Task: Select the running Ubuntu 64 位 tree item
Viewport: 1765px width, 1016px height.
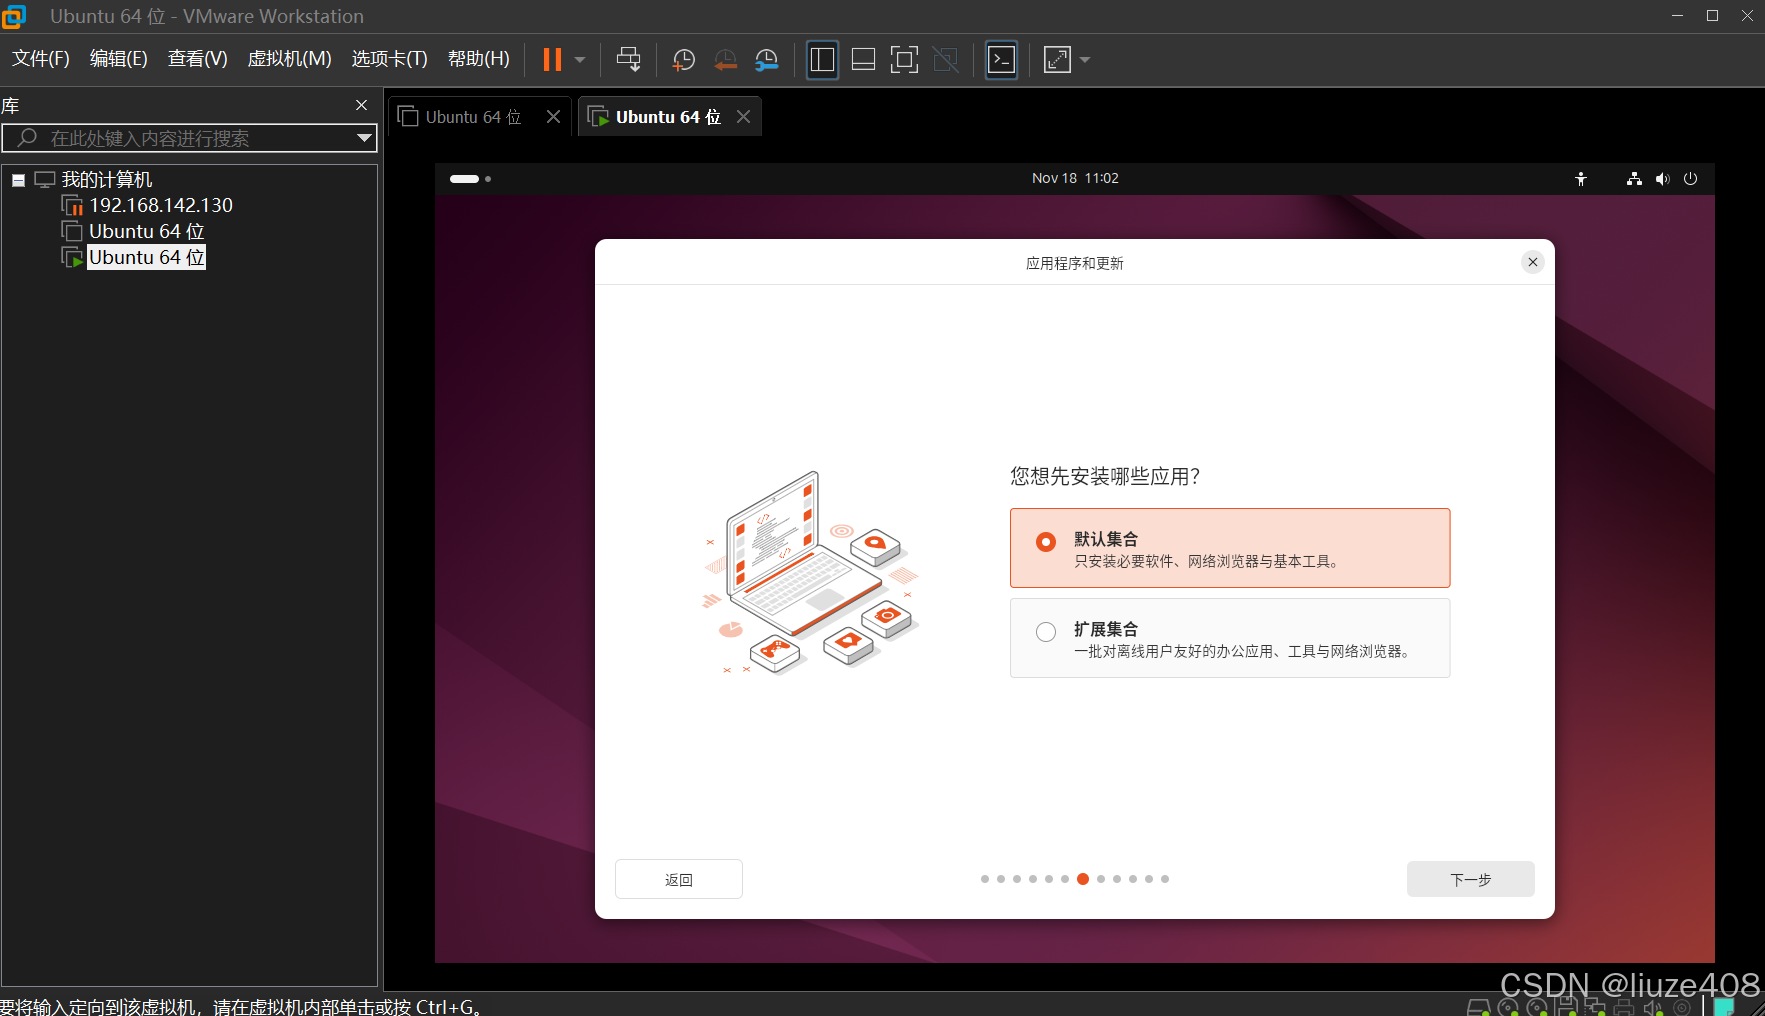Action: click(x=147, y=257)
